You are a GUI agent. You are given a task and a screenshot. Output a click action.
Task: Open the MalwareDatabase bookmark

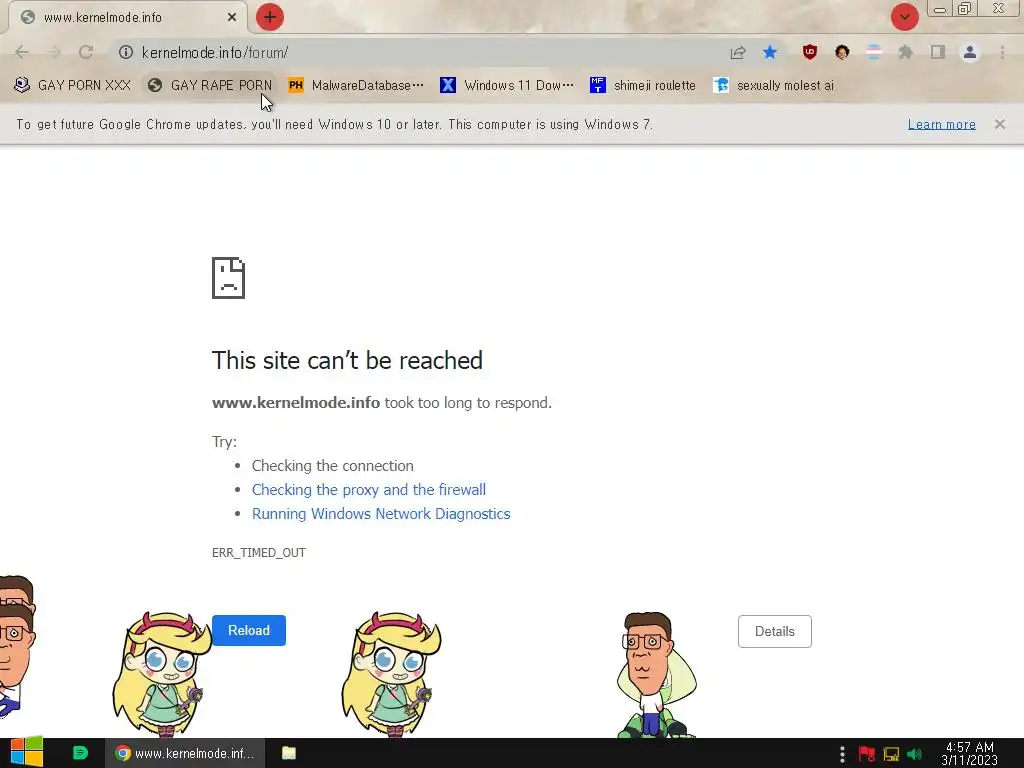click(x=356, y=86)
